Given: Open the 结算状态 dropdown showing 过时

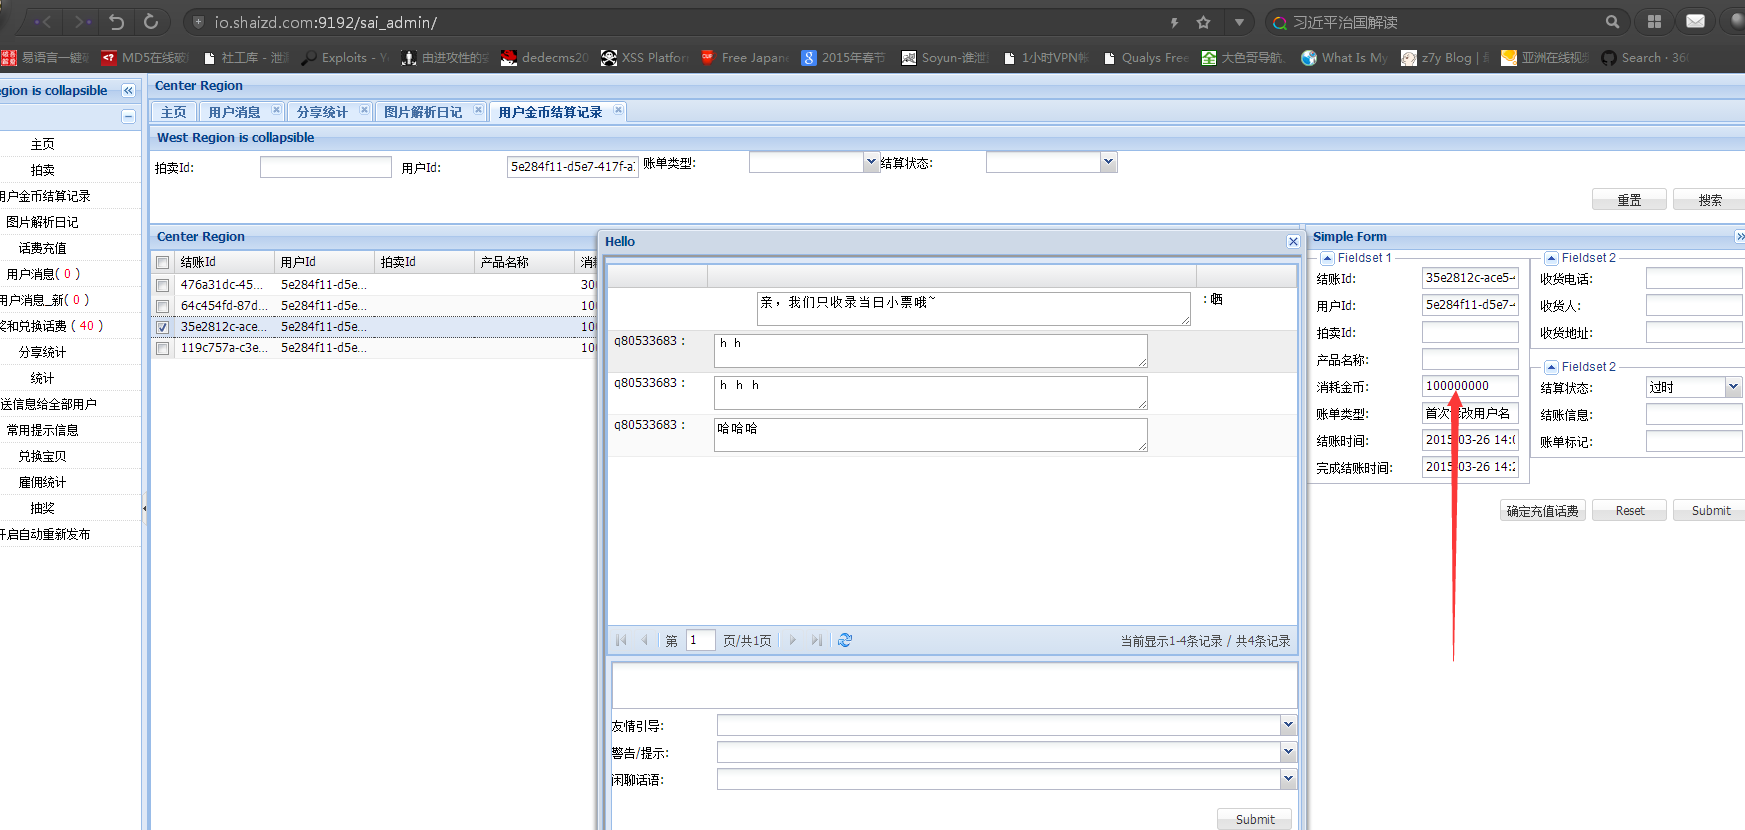Looking at the screenshot, I should click(1733, 387).
